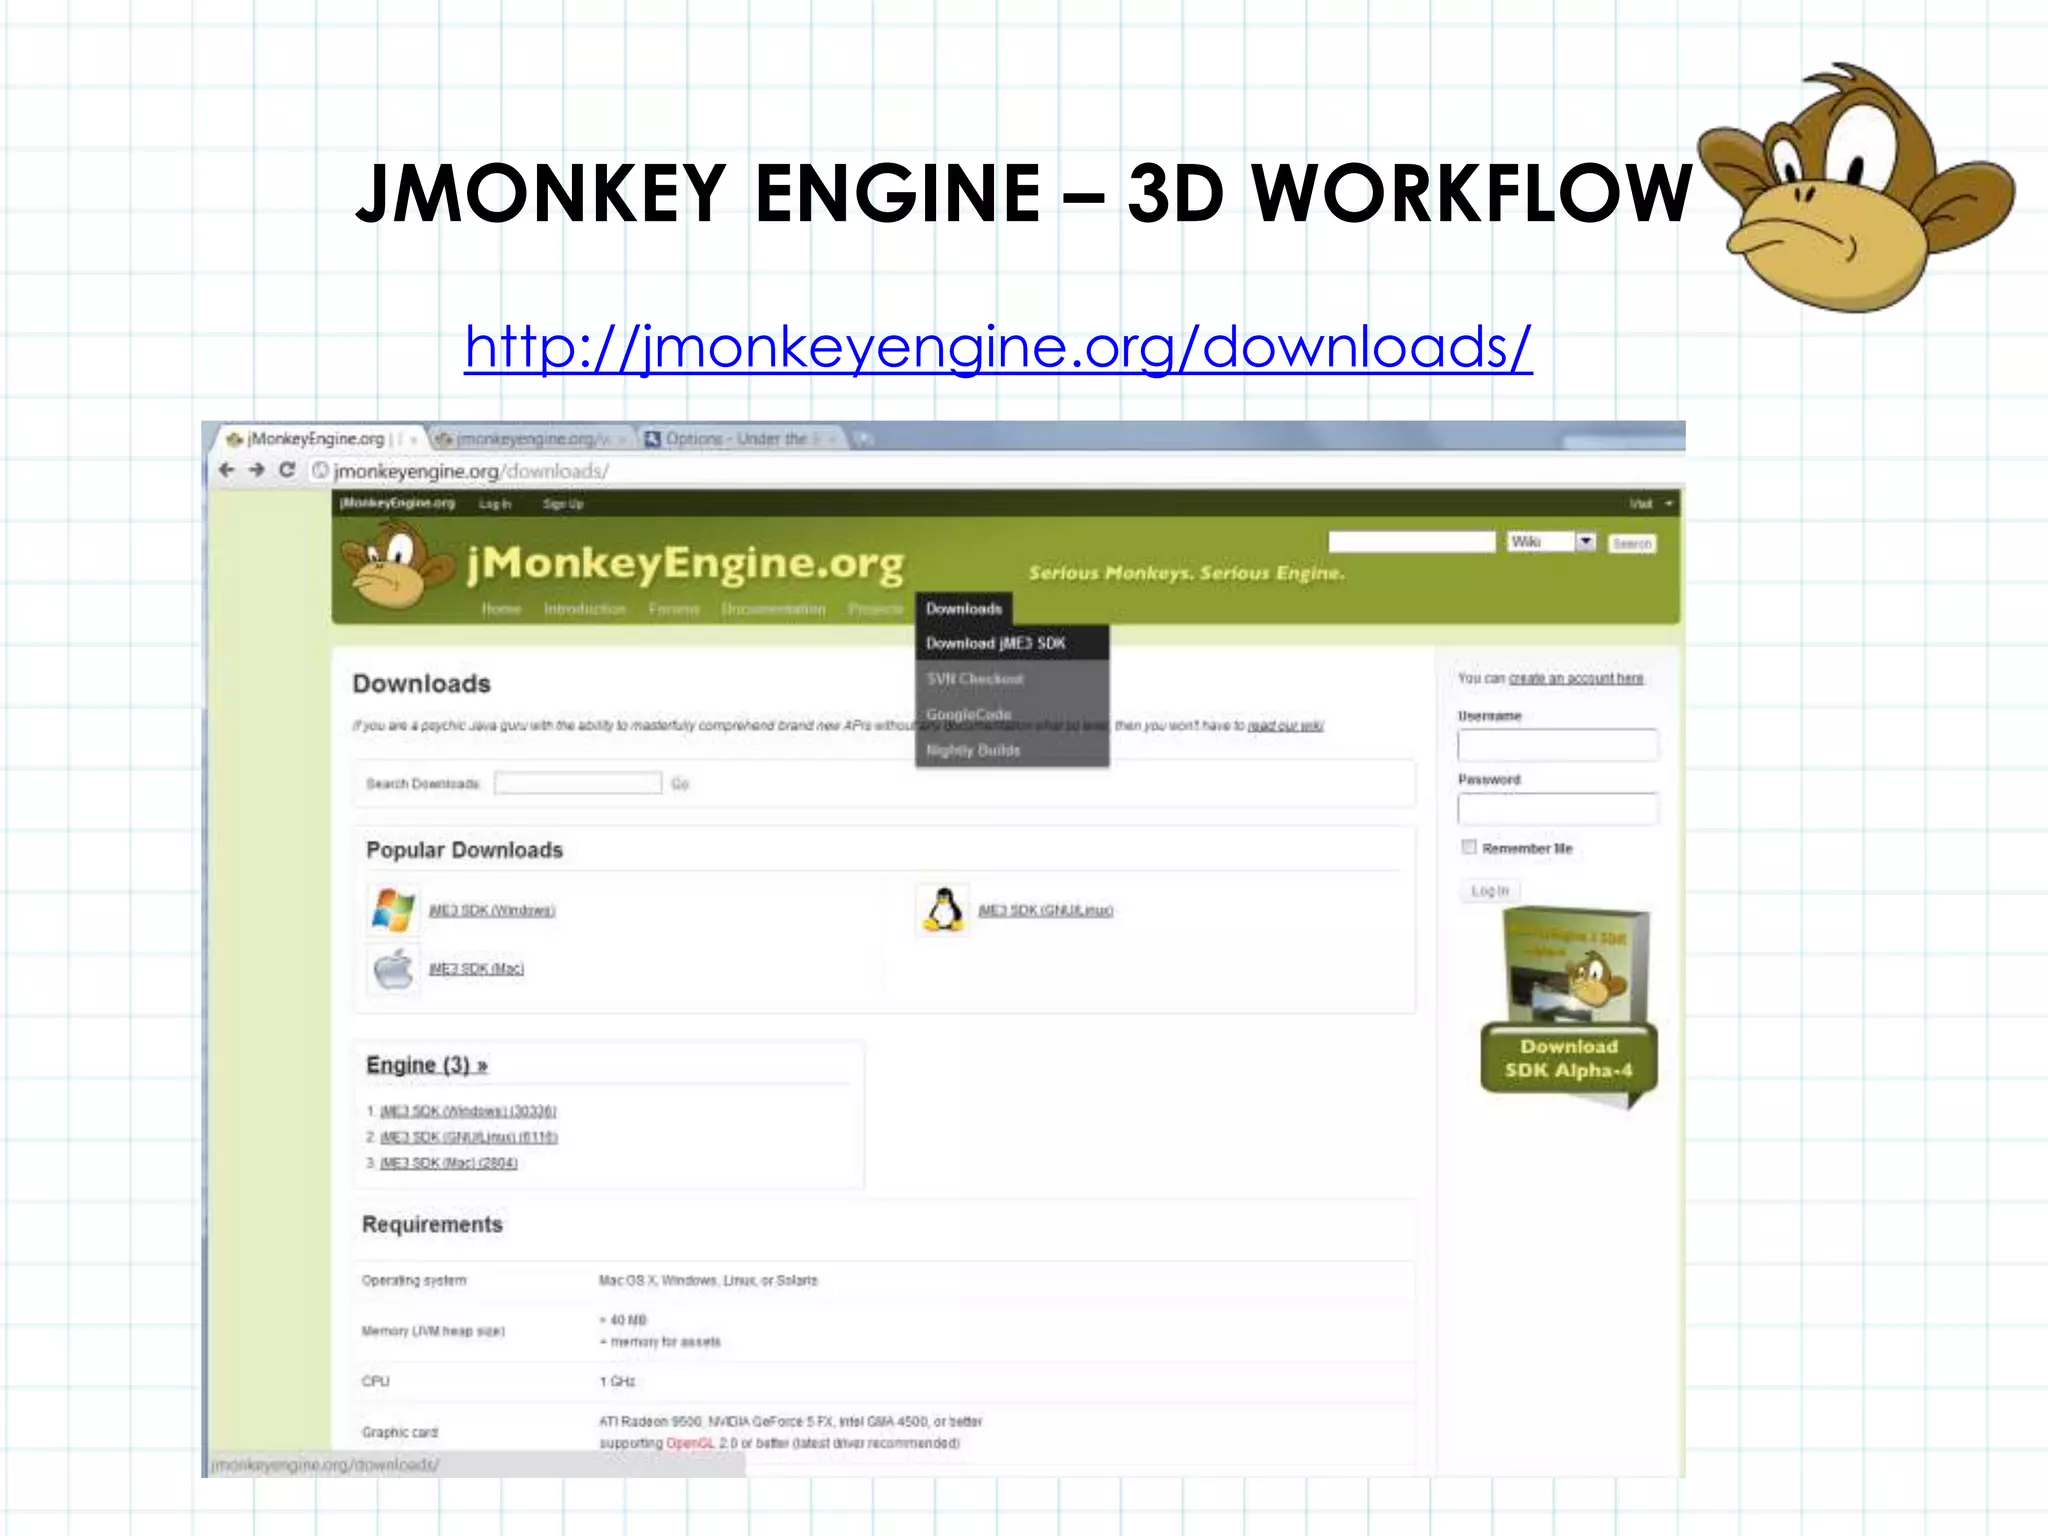Click the browser forward arrow

click(257, 470)
